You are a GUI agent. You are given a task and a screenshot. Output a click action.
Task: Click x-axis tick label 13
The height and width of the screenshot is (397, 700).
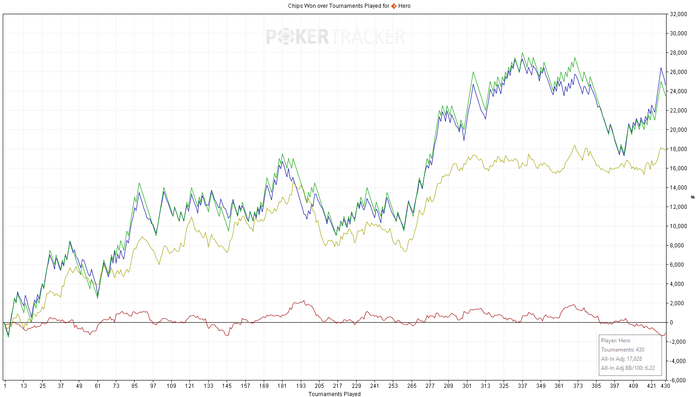[24, 385]
